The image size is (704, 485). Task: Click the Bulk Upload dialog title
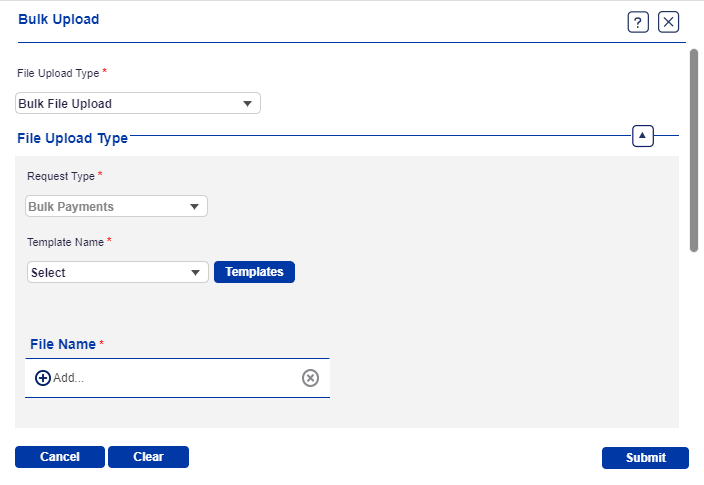(59, 19)
